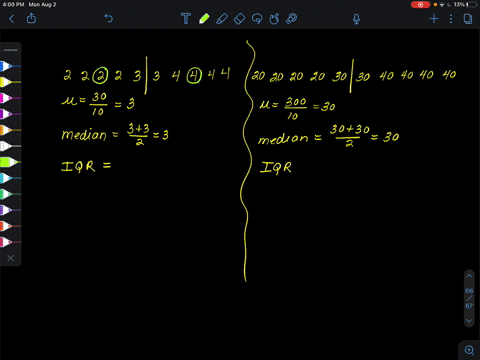Open the page manager icon
The height and width of the screenshot is (360, 480).
pyautogui.click(x=468, y=19)
